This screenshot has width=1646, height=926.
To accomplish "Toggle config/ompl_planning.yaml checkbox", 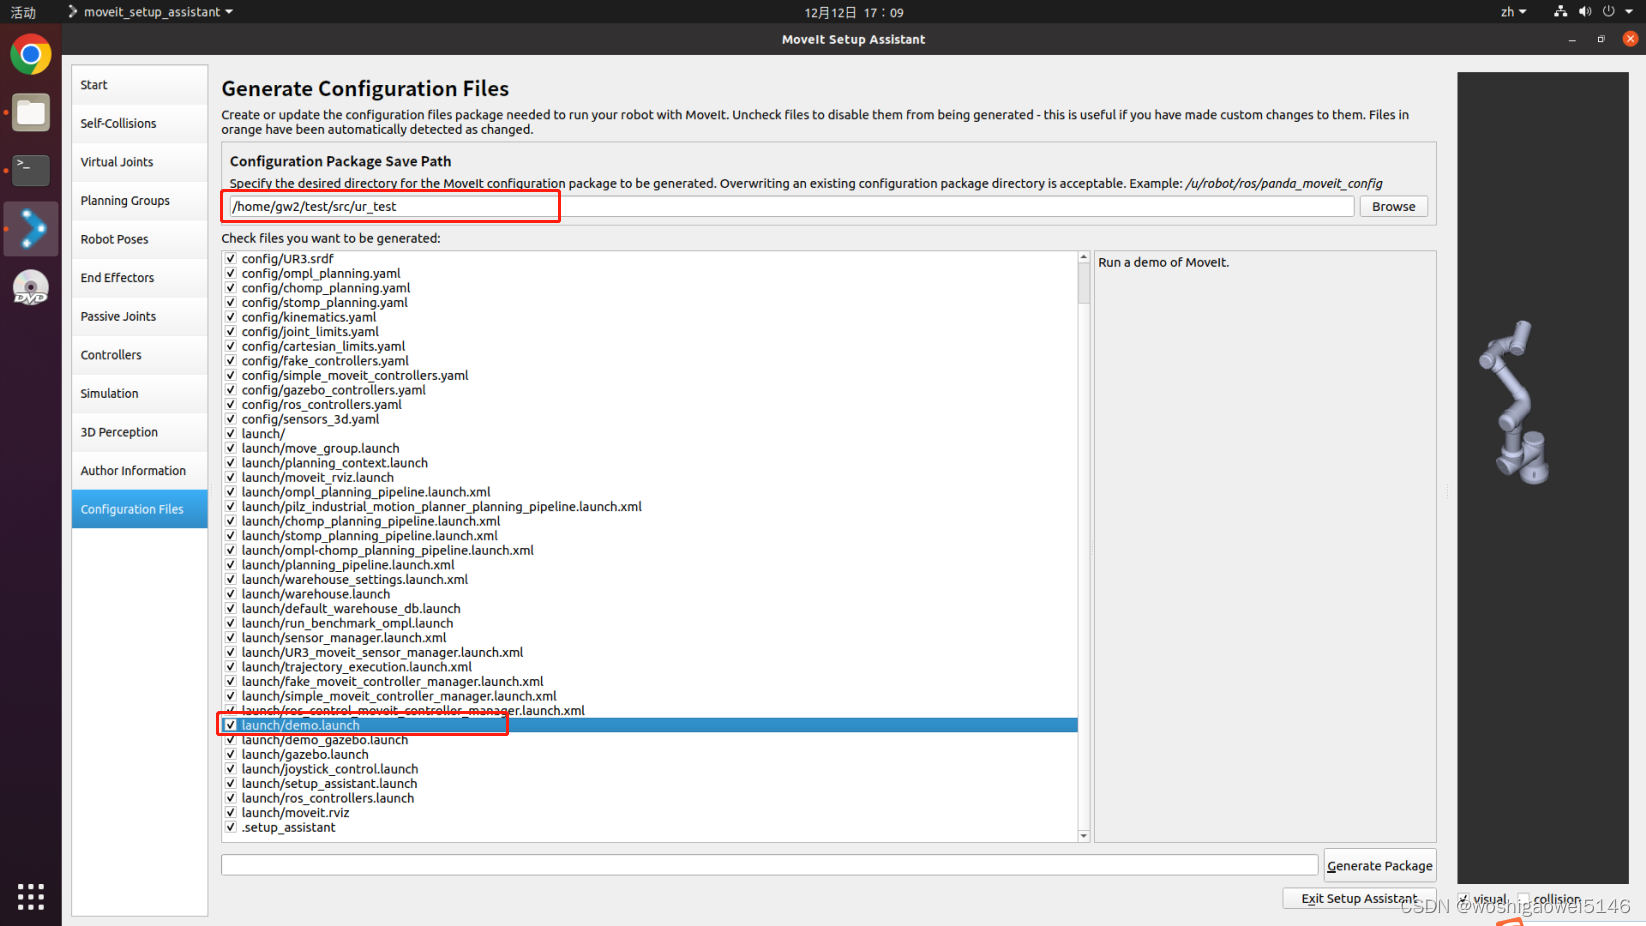I will point(231,273).
